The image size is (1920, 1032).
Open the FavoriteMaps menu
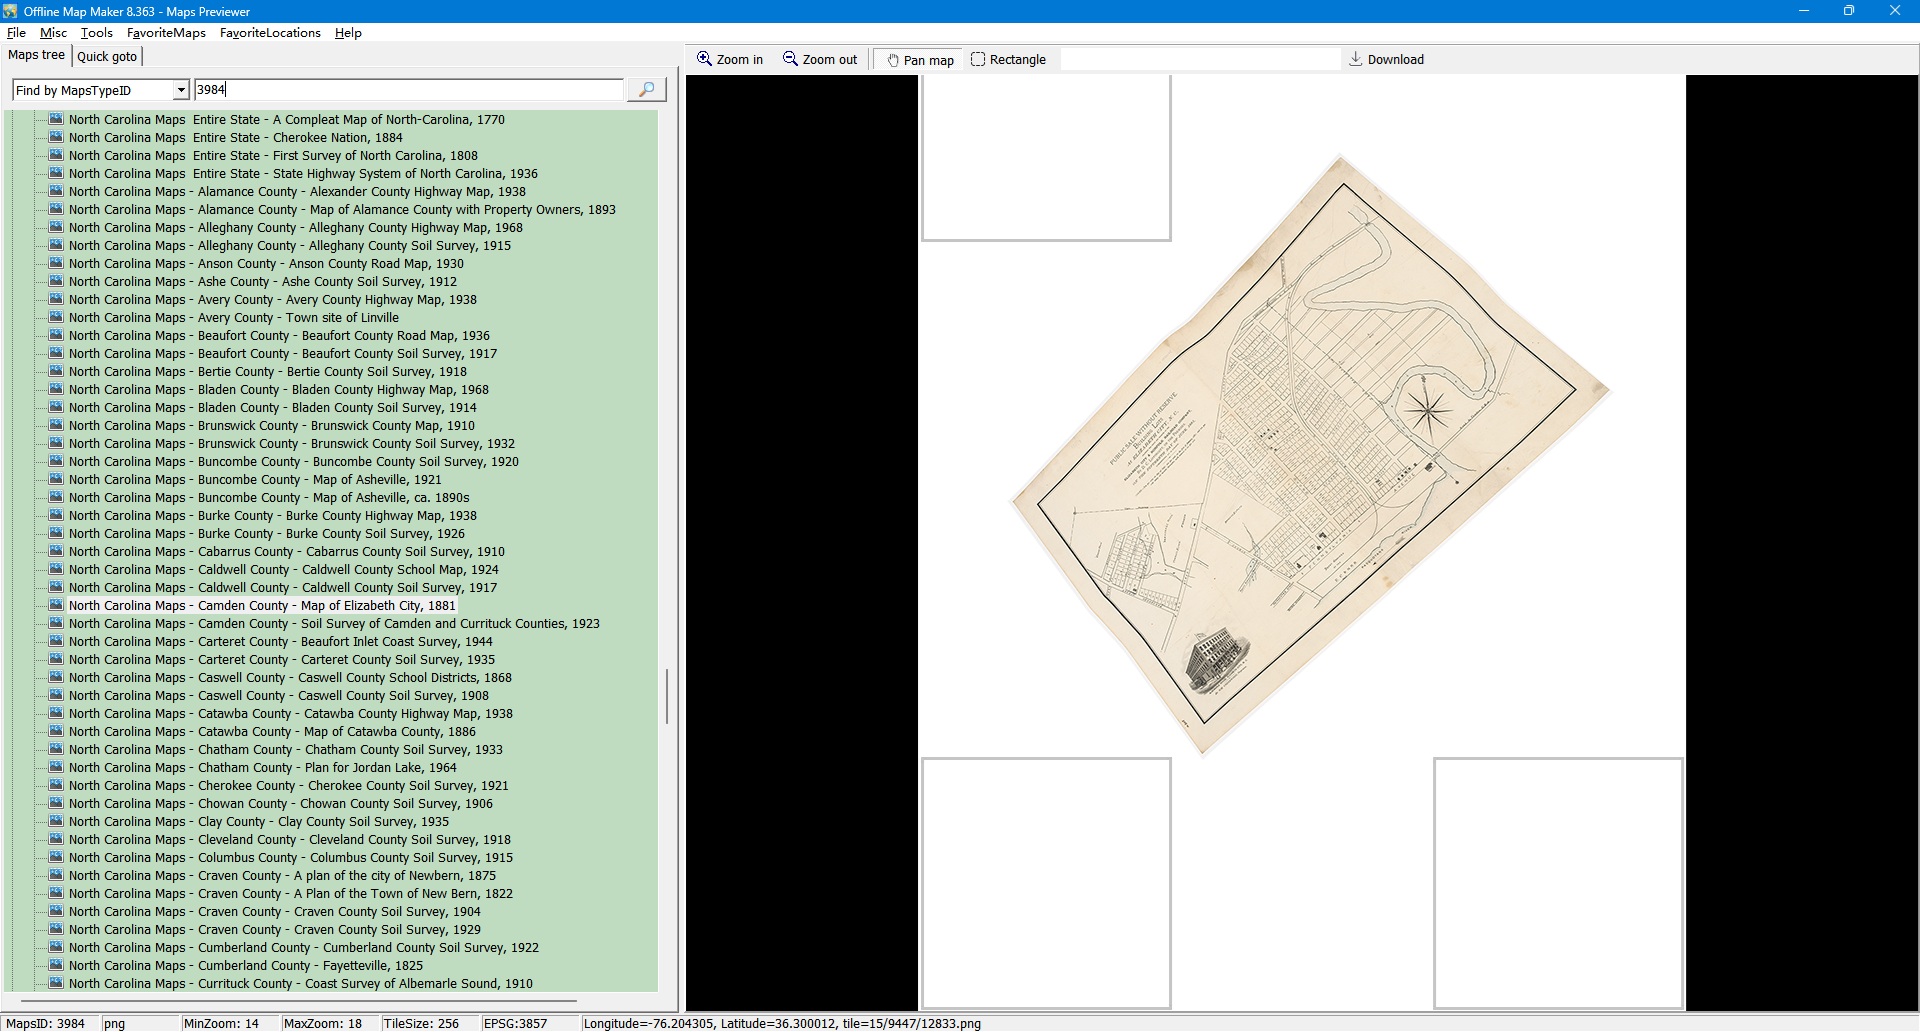pyautogui.click(x=166, y=33)
